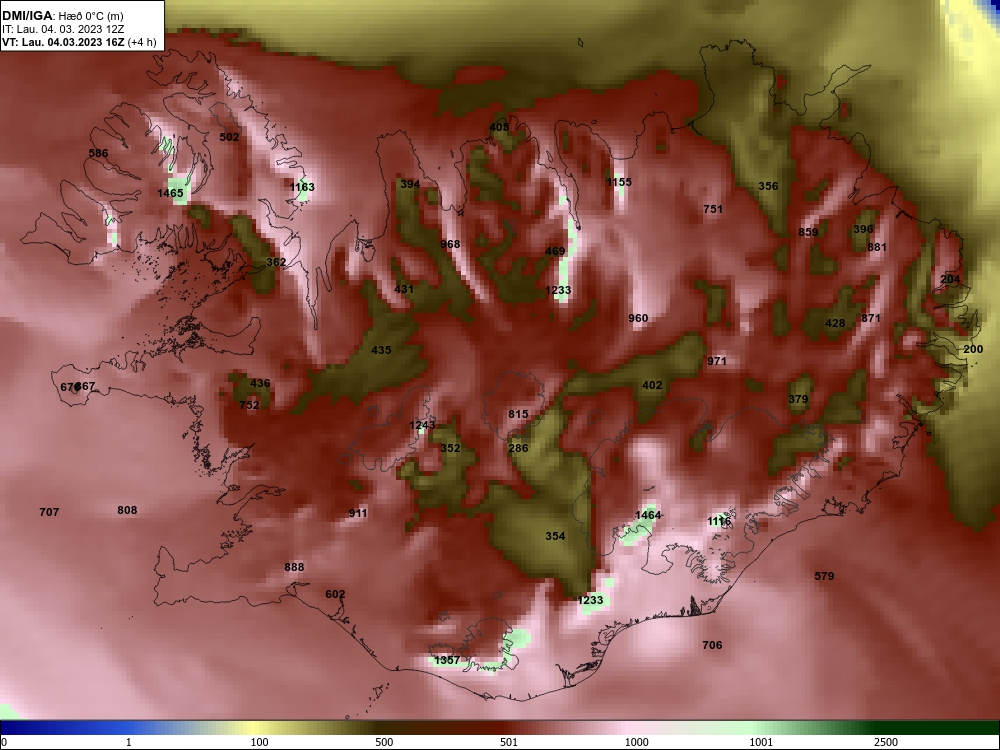Viewport: 1000px width, 750px height.
Task: Click the 396 map label
Action: click(x=863, y=230)
